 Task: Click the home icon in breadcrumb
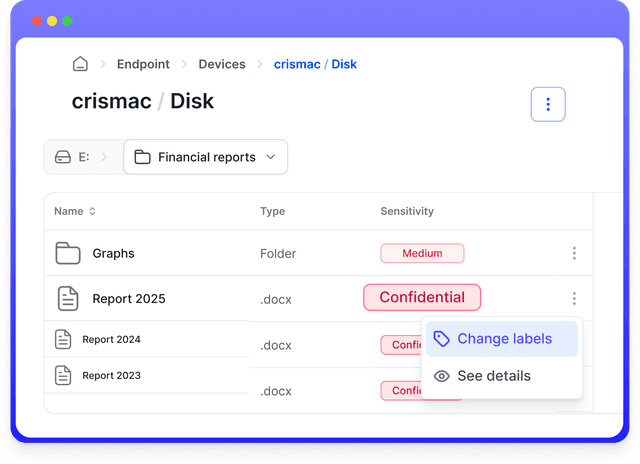point(80,64)
